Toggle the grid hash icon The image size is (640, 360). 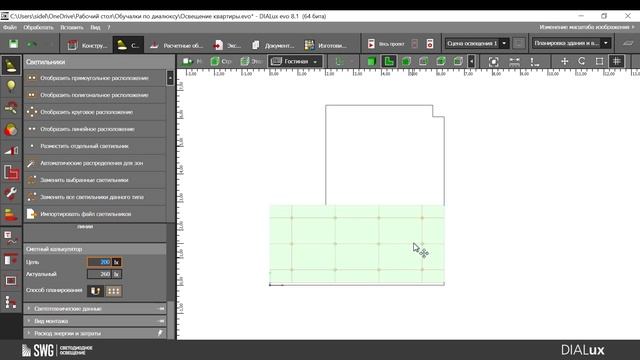point(617,61)
